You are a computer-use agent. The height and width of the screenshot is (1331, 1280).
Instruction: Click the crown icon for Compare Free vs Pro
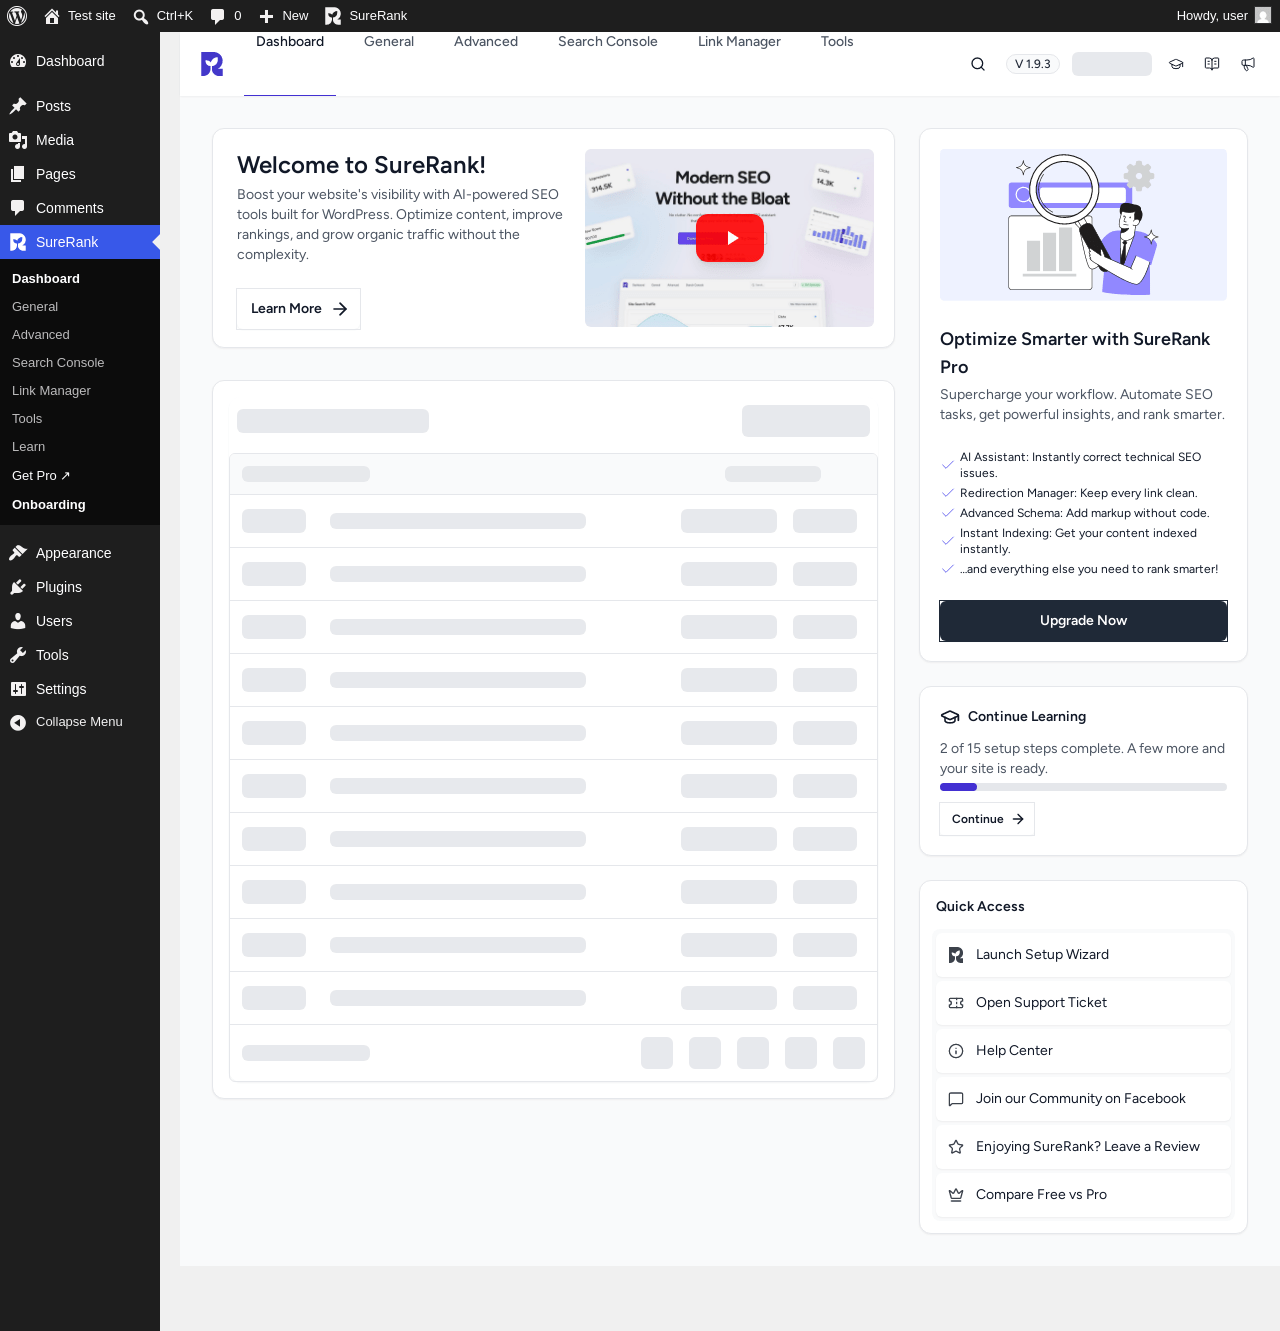point(956,1195)
